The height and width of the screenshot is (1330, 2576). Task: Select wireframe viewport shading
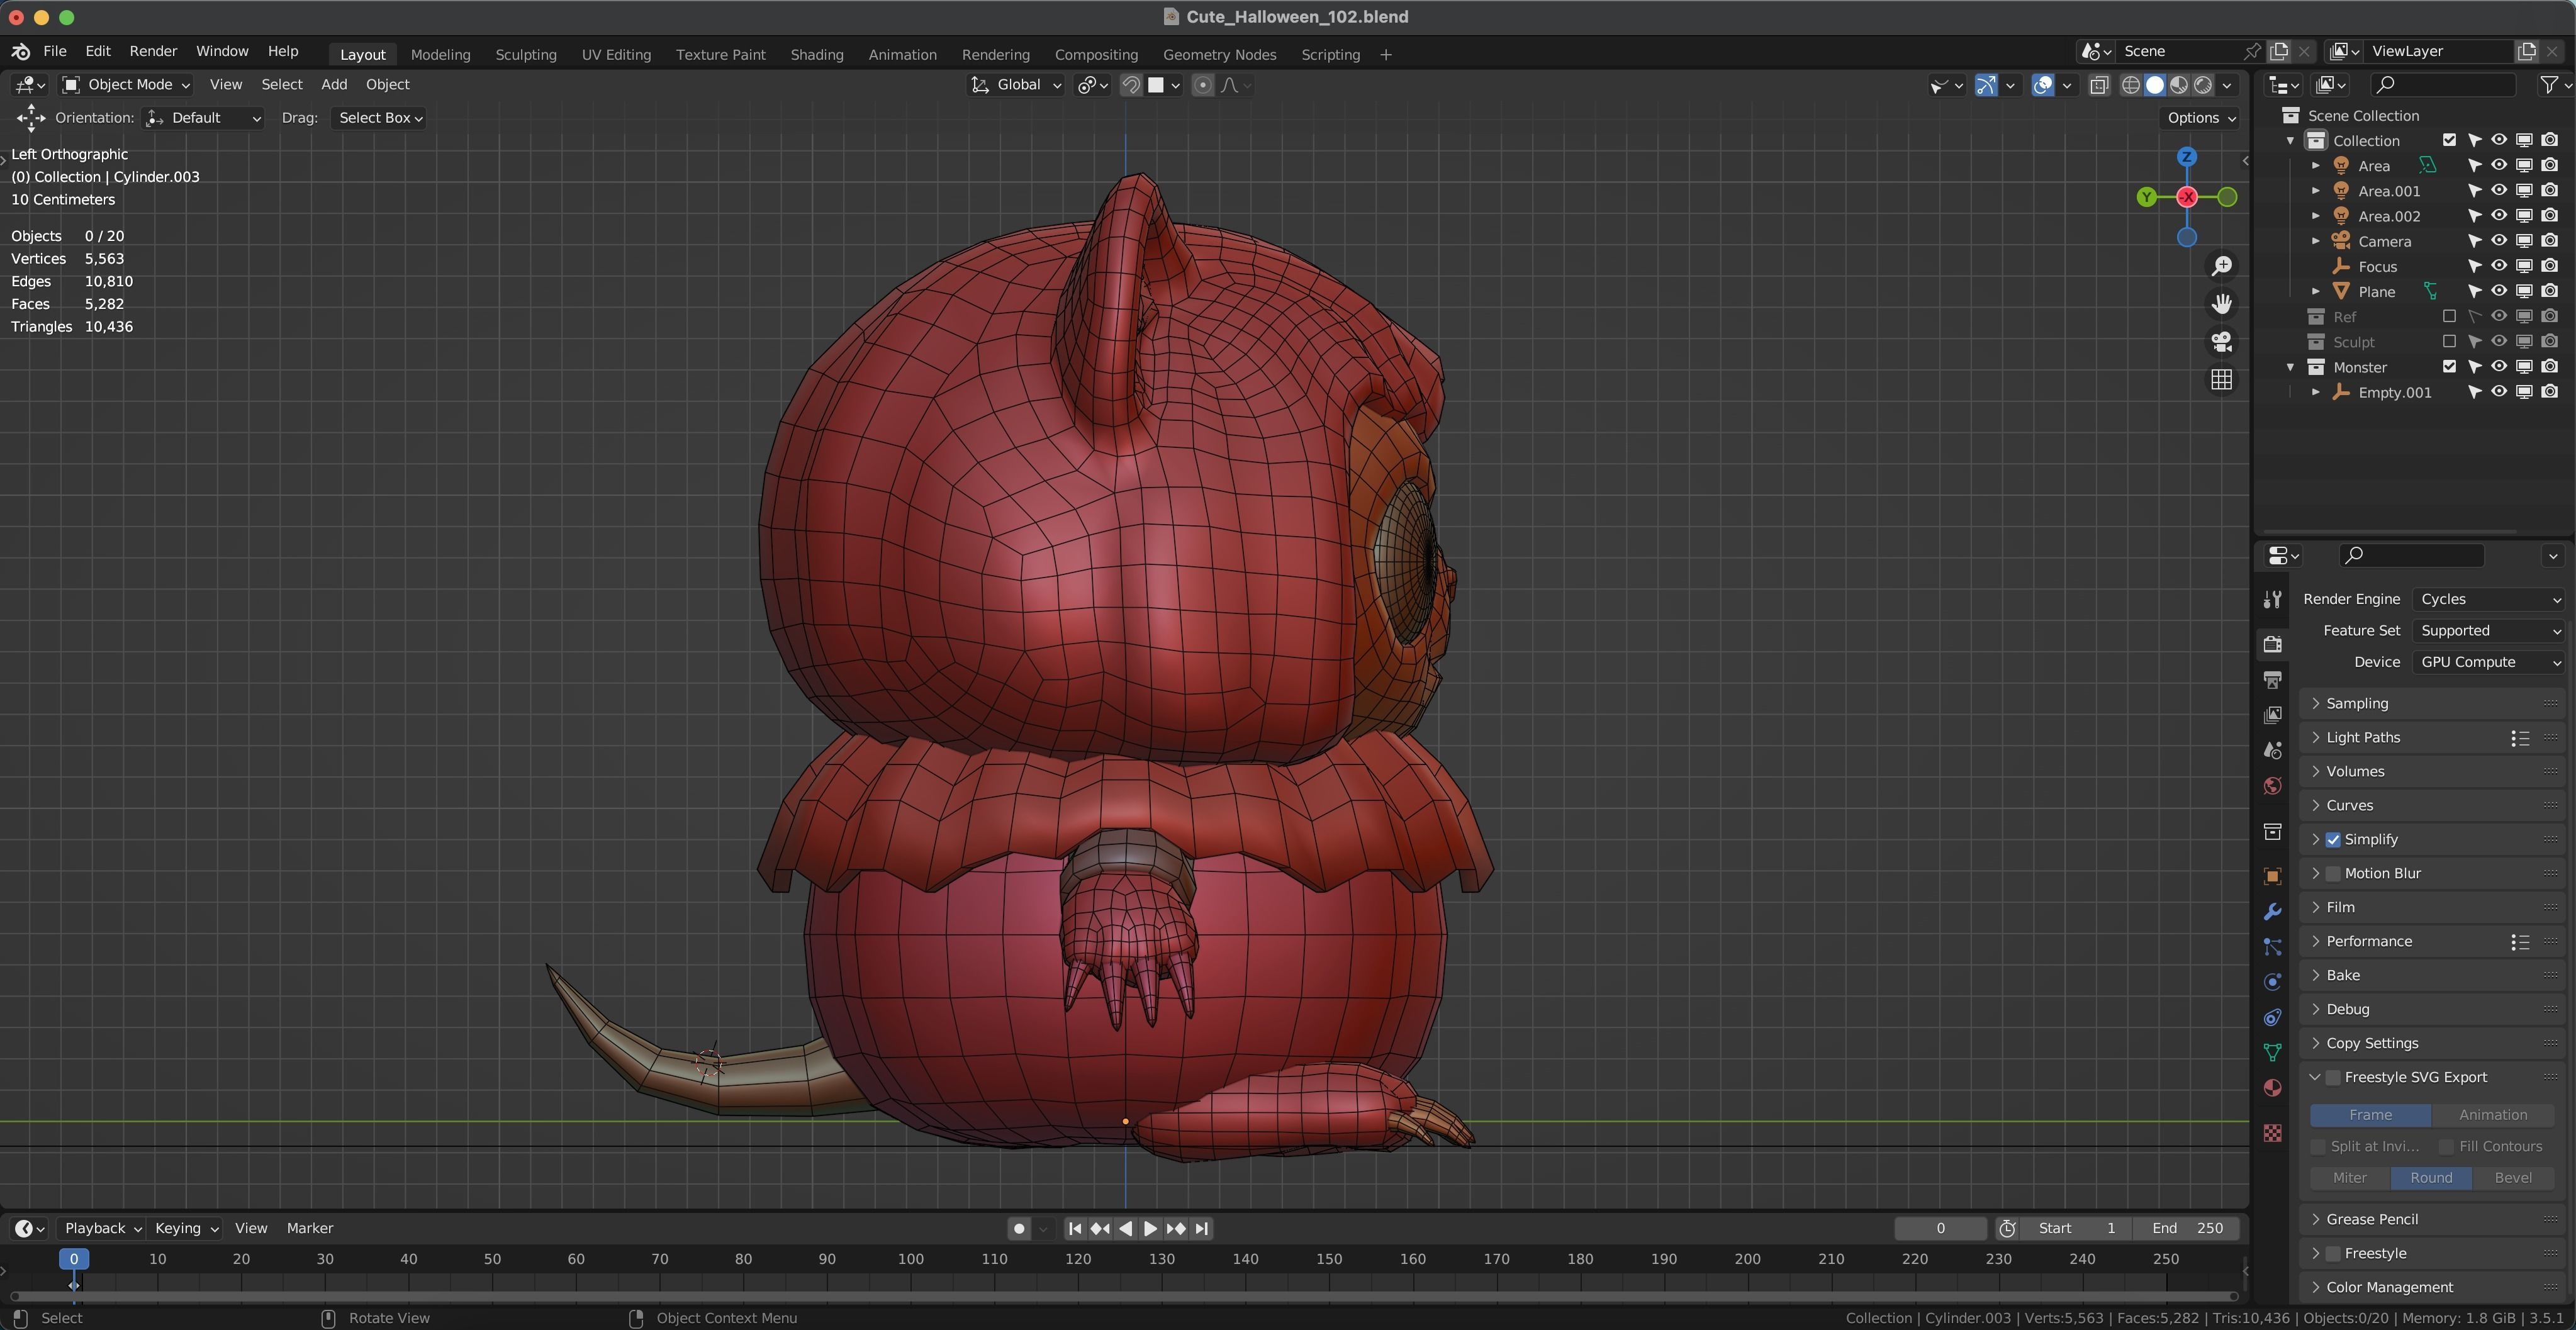(x=2130, y=85)
